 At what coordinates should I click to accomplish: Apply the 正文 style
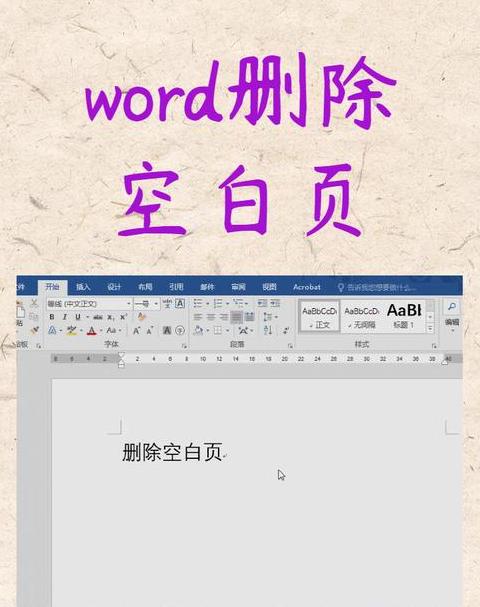coord(319,316)
